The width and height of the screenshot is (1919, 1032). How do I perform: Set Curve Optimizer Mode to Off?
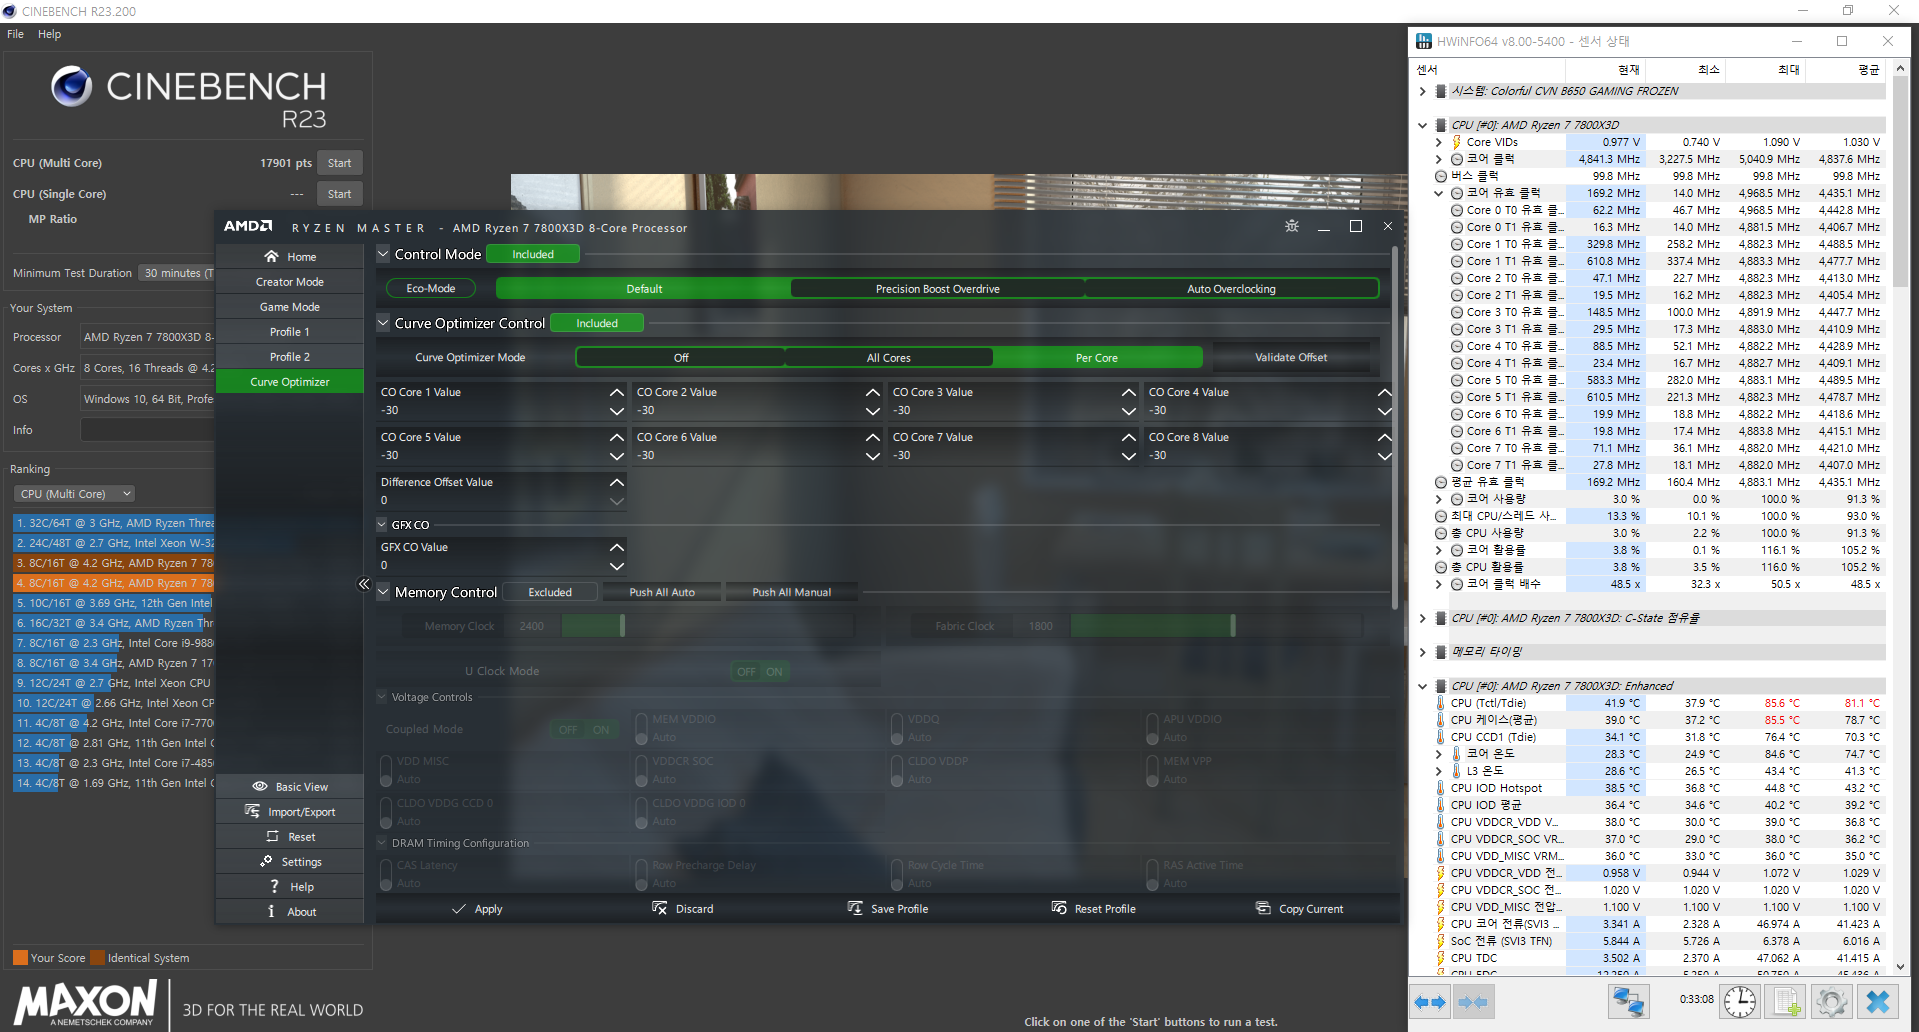coord(681,357)
